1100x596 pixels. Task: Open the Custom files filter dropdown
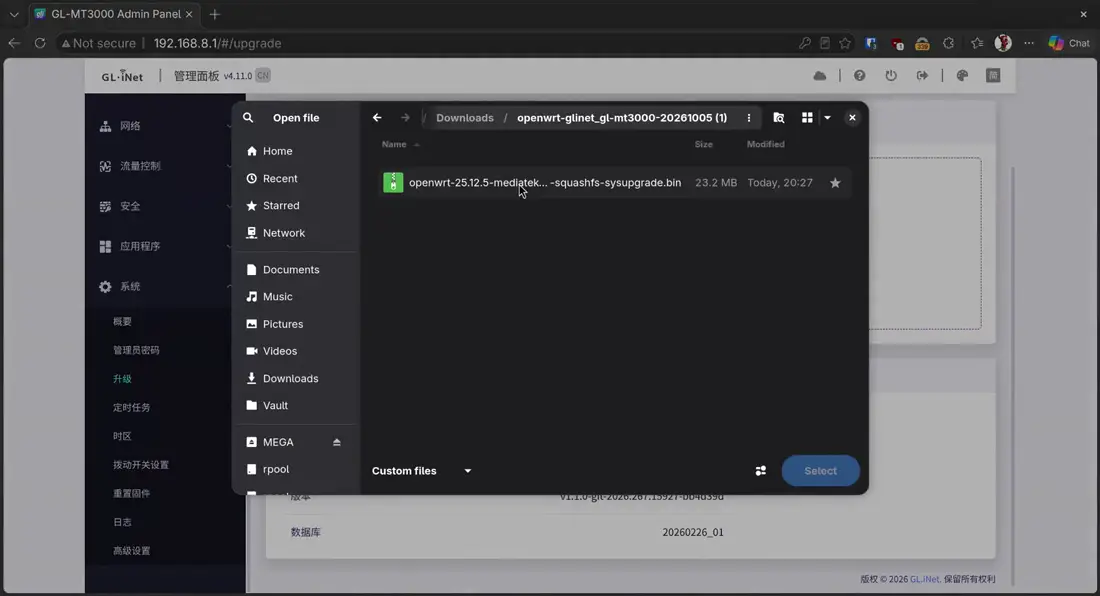point(422,471)
